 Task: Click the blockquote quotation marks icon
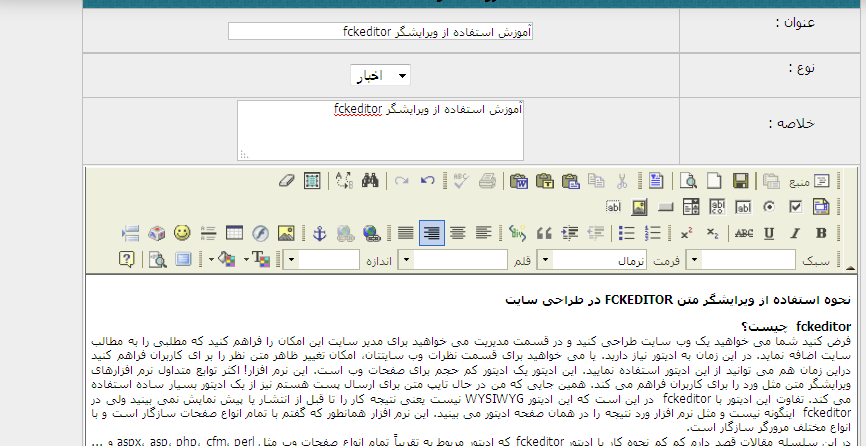(x=544, y=233)
